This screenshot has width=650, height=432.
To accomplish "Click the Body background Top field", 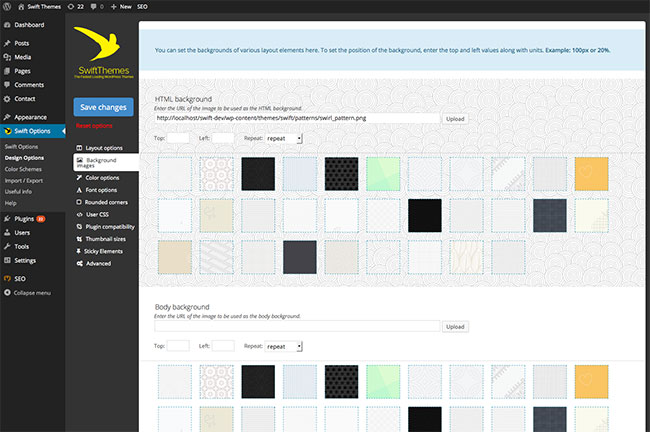I will (x=178, y=346).
